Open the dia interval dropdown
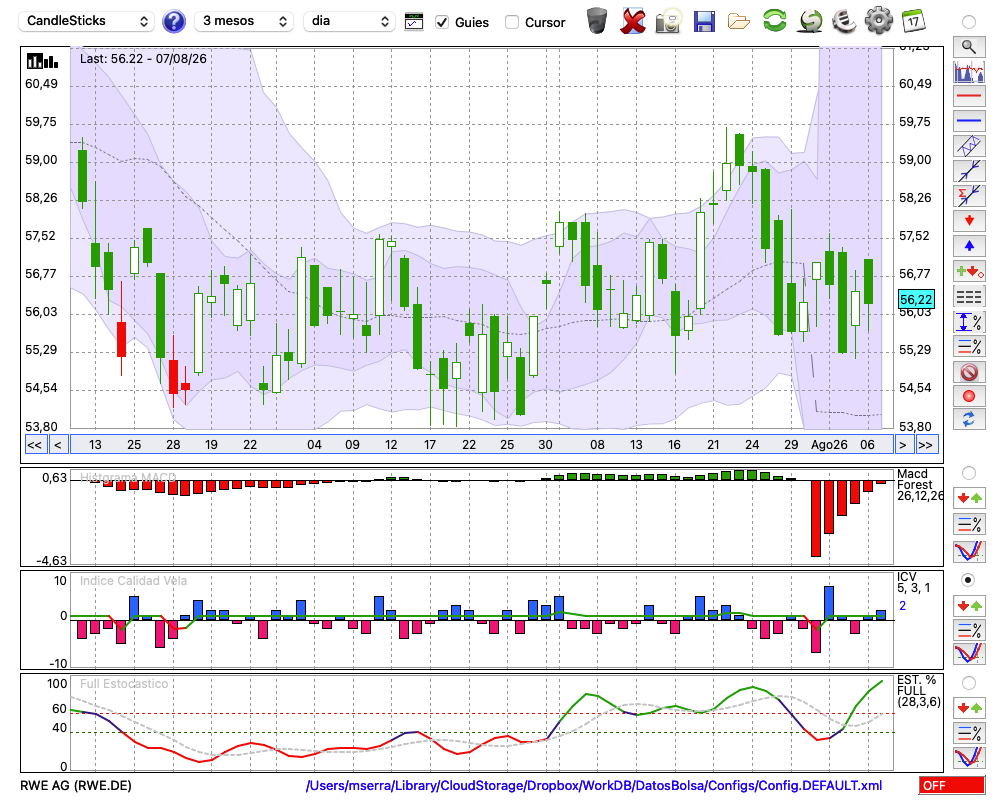This screenshot has width=1000, height=800. pyautogui.click(x=348, y=21)
